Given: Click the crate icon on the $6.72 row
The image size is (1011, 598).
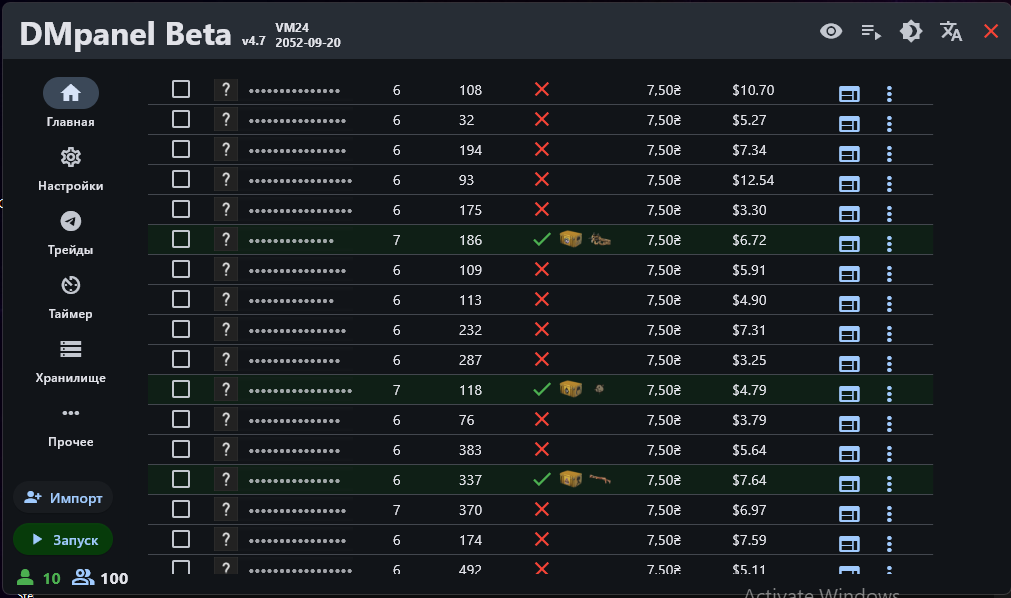Looking at the screenshot, I should point(569,239).
